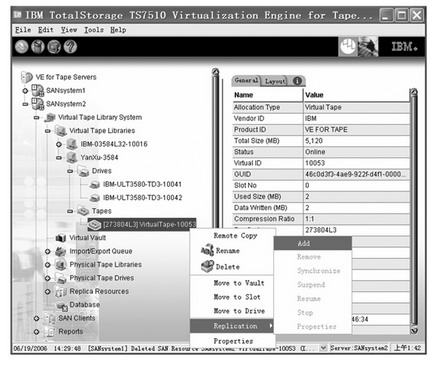
Task: Click the properties table scroll-down arrow
Action: coord(414,330)
